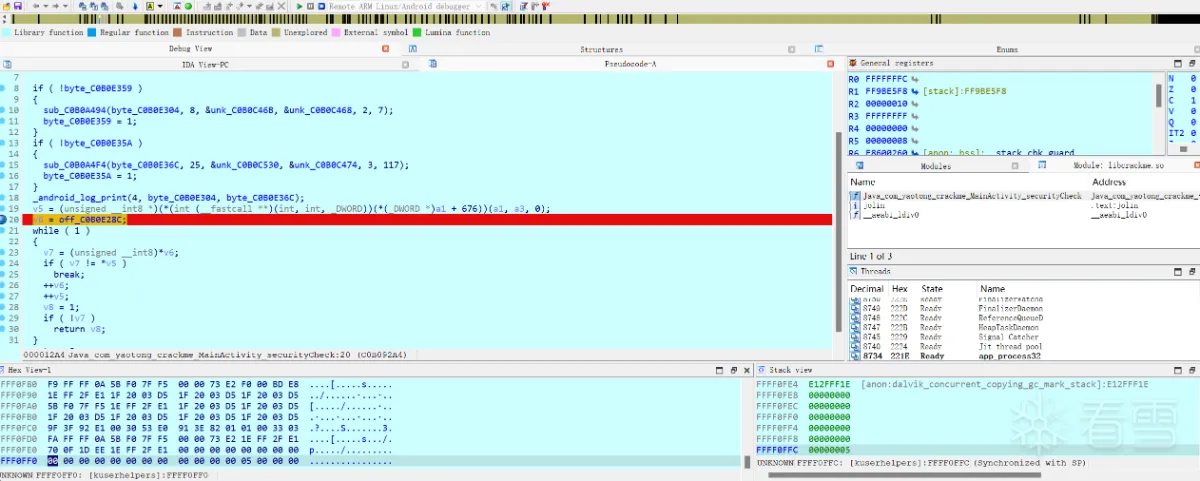1200x481 pixels.
Task: Click the State column header in Threads
Action: click(932, 289)
